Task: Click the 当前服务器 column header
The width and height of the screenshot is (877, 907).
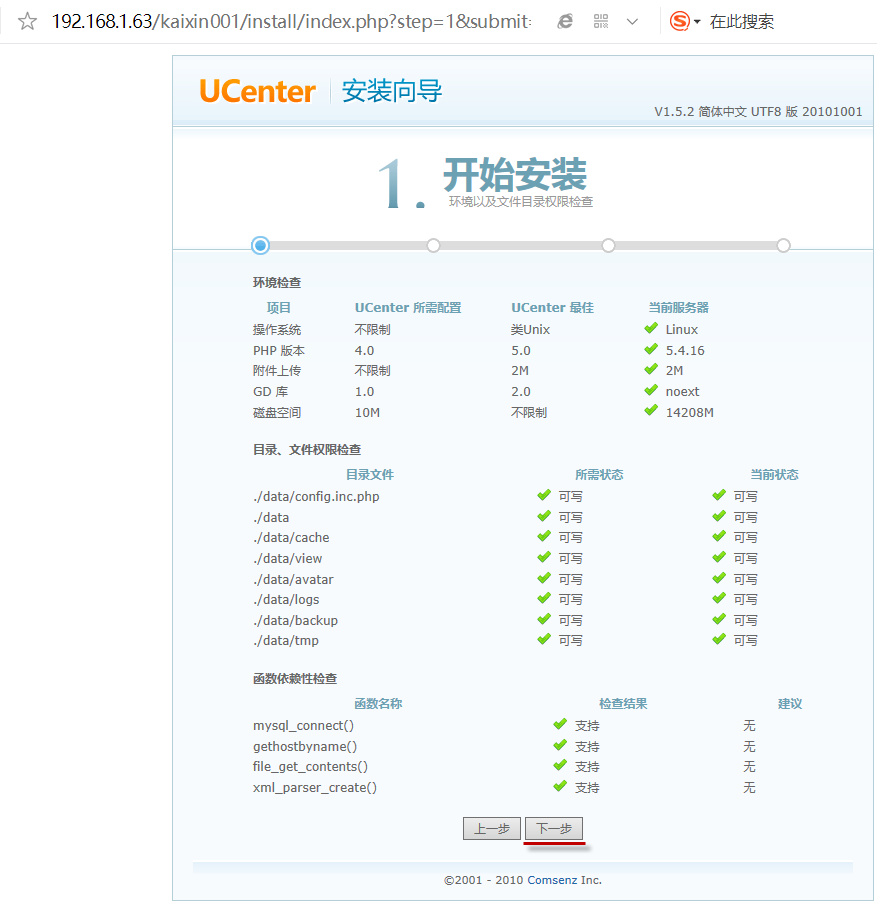Action: pos(678,308)
